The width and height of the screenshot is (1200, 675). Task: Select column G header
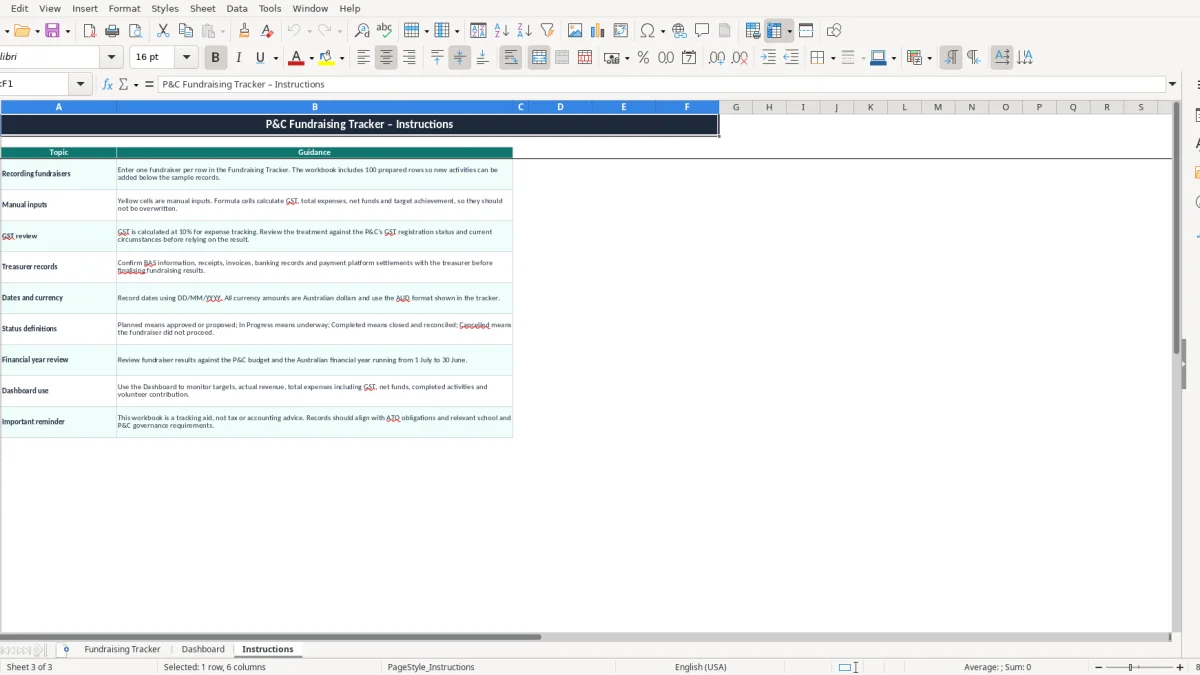(x=736, y=107)
